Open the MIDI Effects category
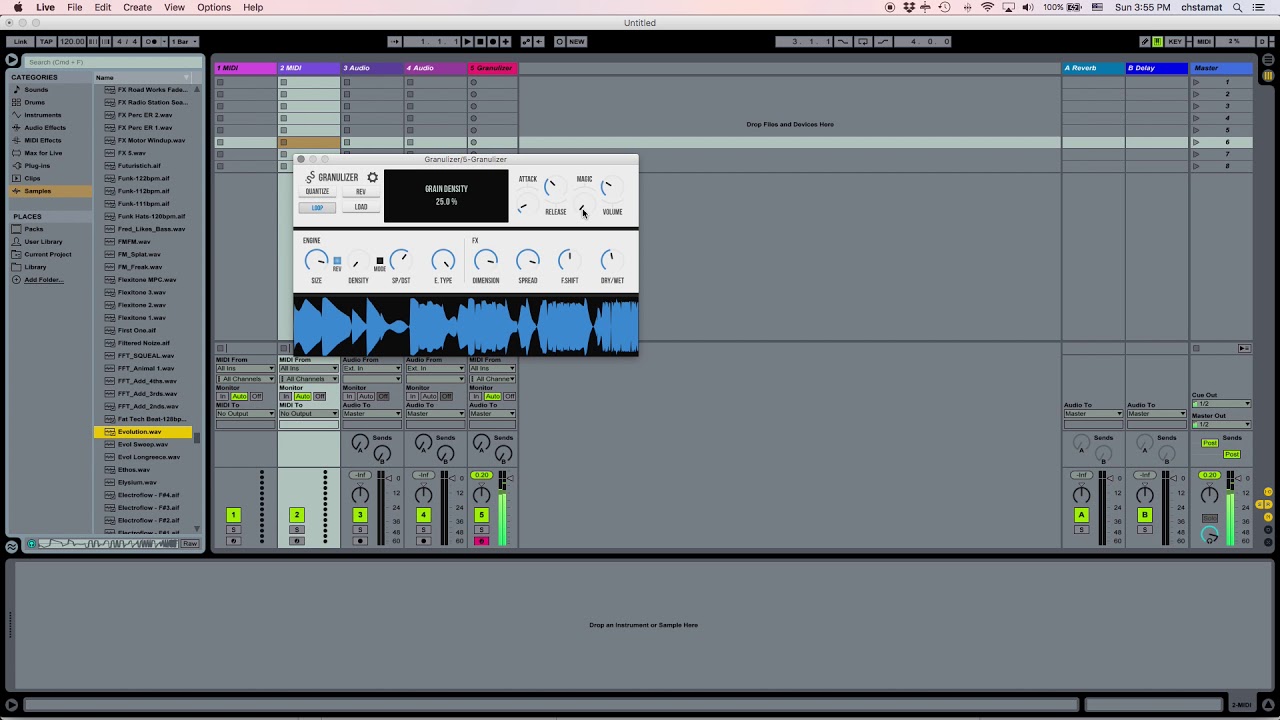The height and width of the screenshot is (720, 1280). (43, 140)
